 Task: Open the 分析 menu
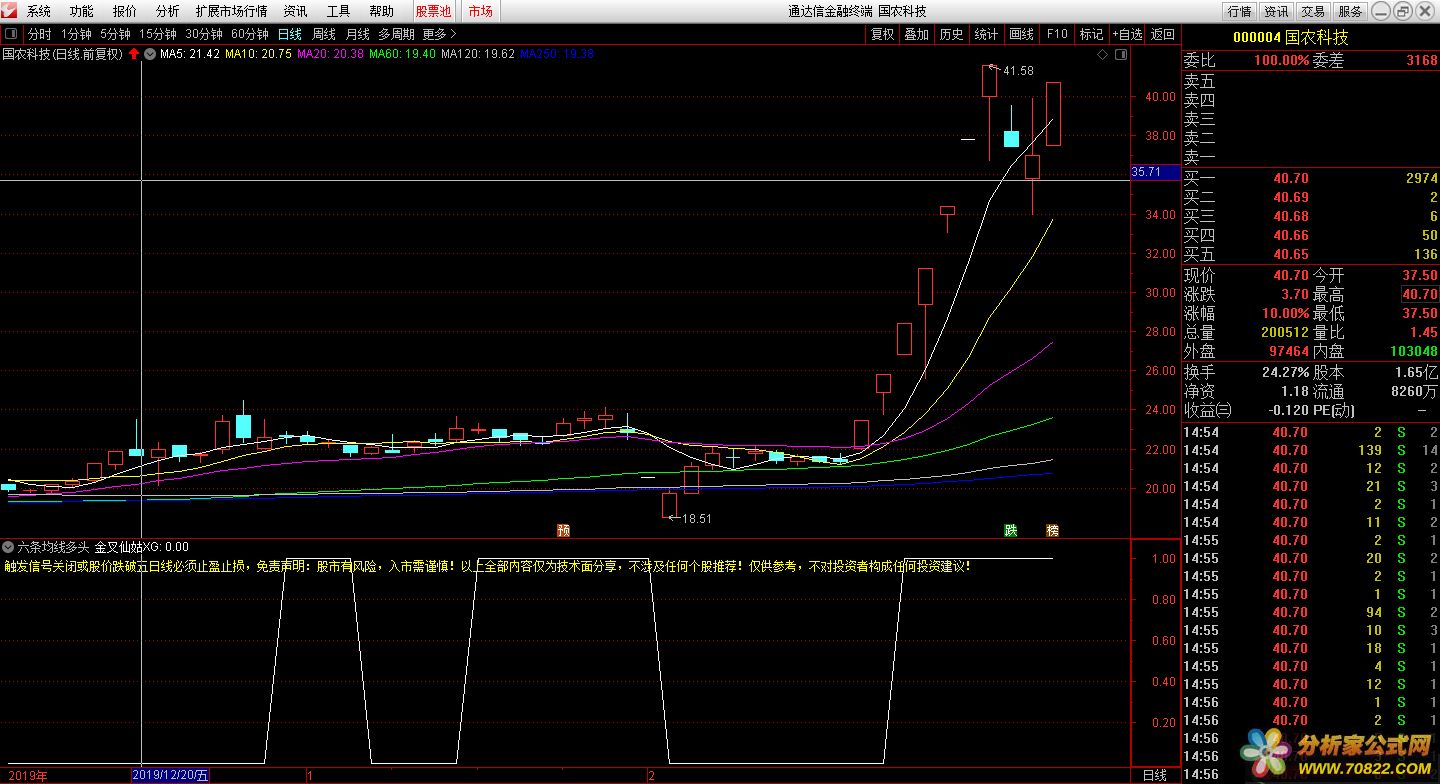click(x=168, y=11)
